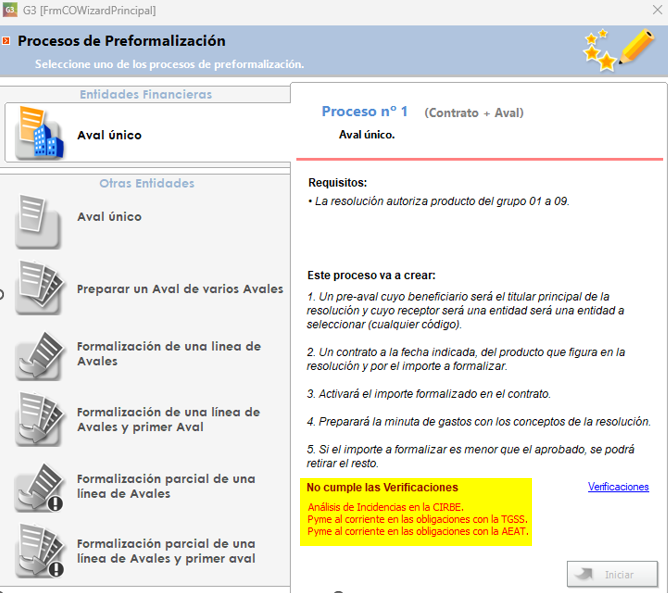This screenshot has width=668, height=593.
Task: Click Pyme al corriente con la TGSS line
Action: [x=418, y=519]
